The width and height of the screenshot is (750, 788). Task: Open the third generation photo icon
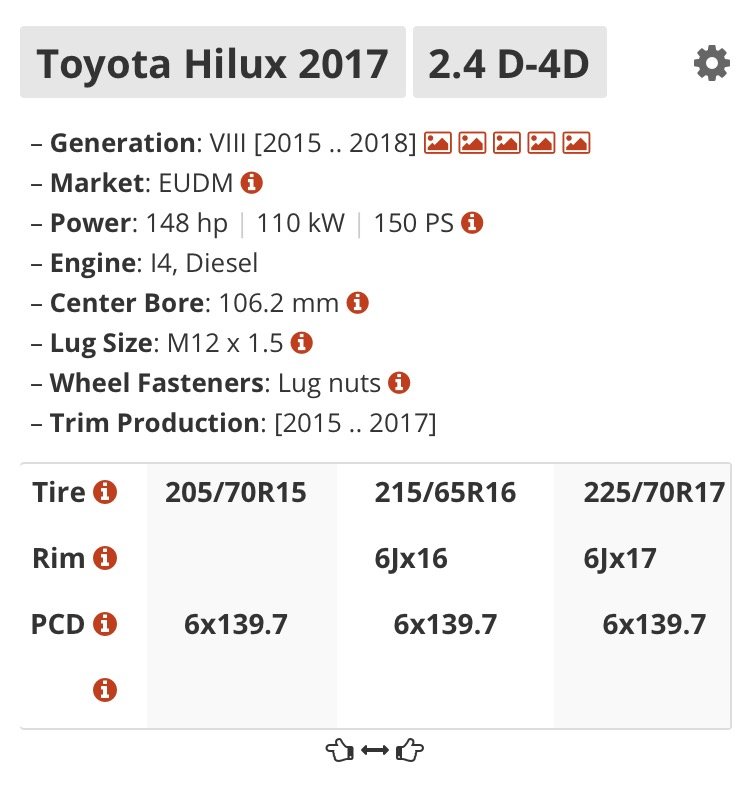point(506,143)
